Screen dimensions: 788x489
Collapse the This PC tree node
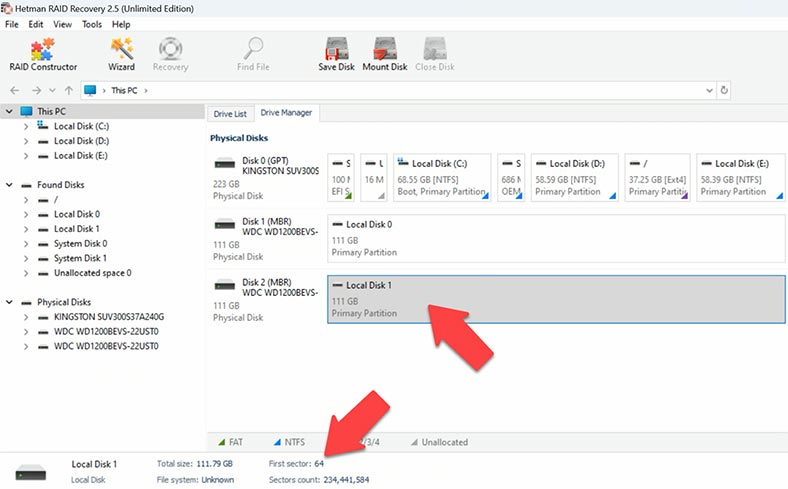9,112
